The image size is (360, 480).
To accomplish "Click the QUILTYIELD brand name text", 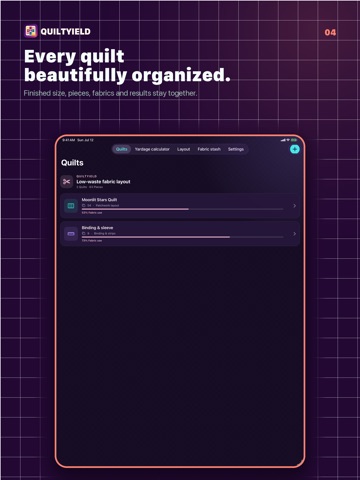I will coord(66,32).
